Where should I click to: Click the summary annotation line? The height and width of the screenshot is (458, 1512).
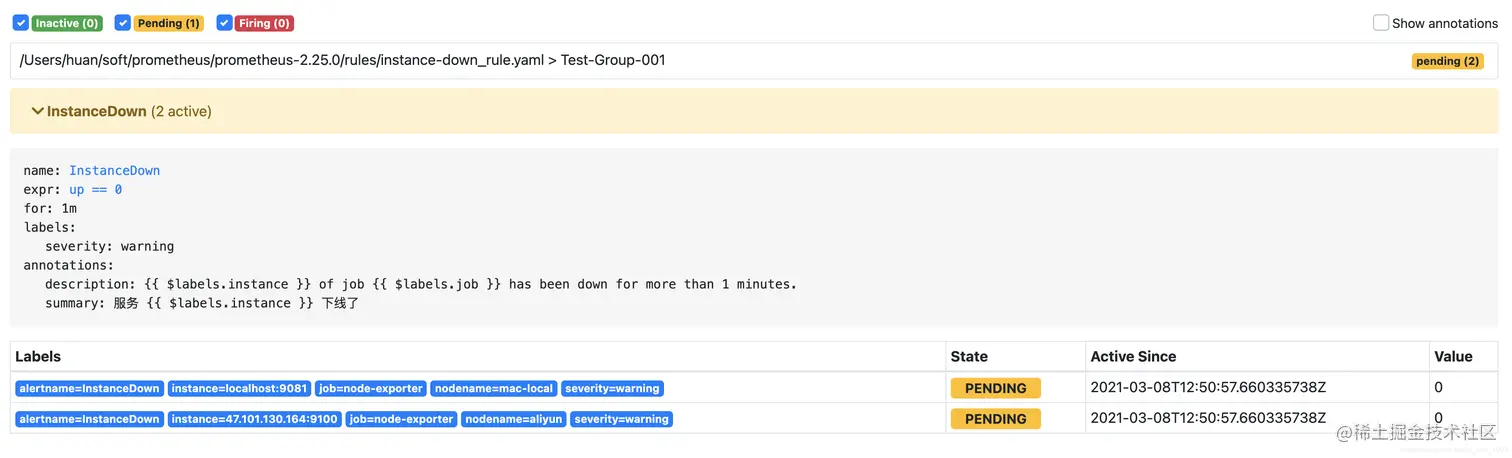click(202, 303)
